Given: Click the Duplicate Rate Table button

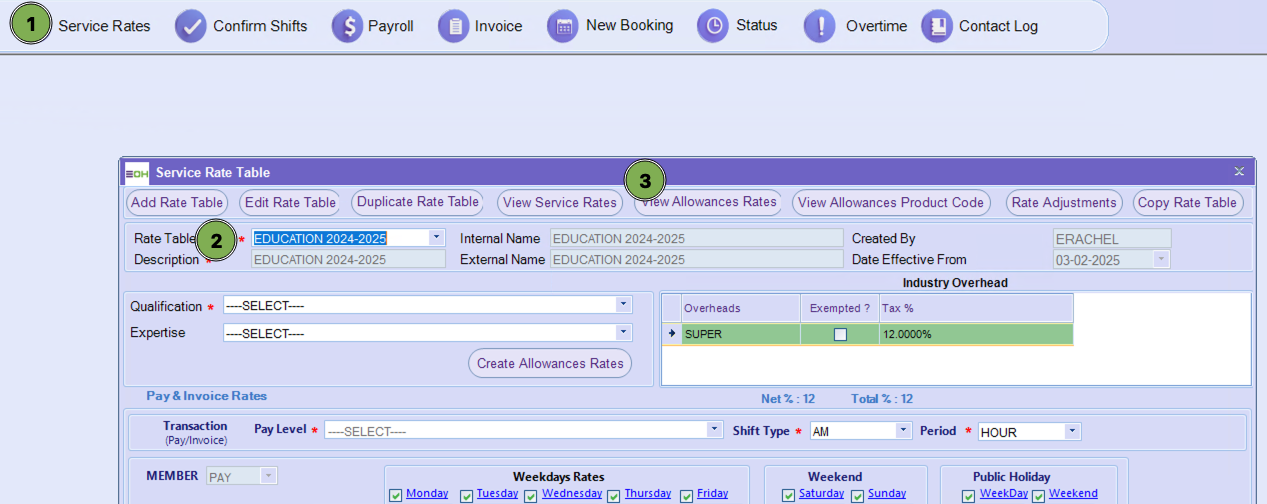Looking at the screenshot, I should (418, 202).
